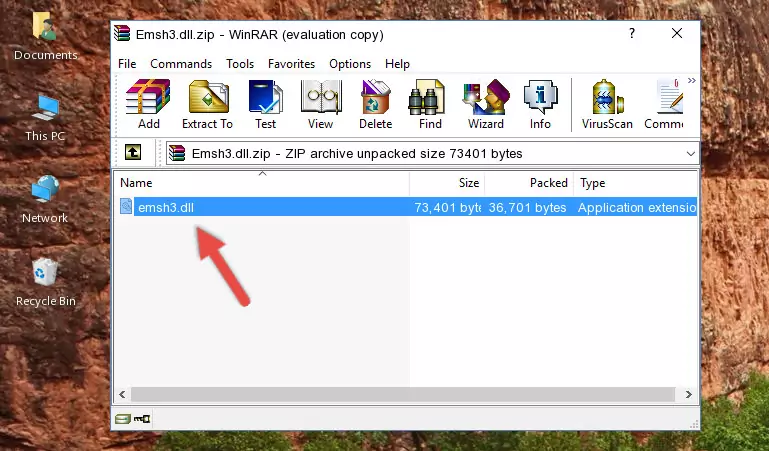Click the emsh3.dll file icon

(126, 206)
